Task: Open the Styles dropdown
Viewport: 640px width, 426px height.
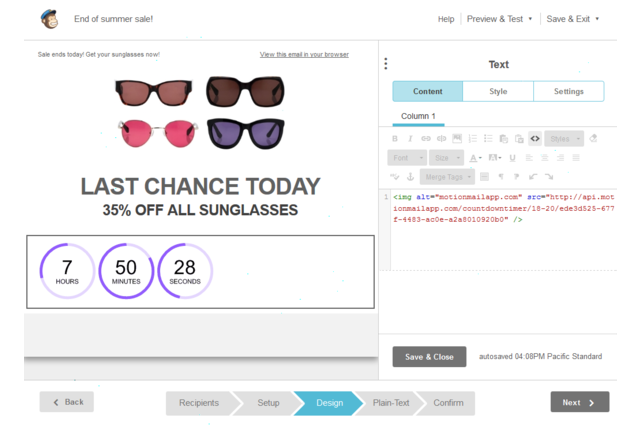Action: click(564, 139)
